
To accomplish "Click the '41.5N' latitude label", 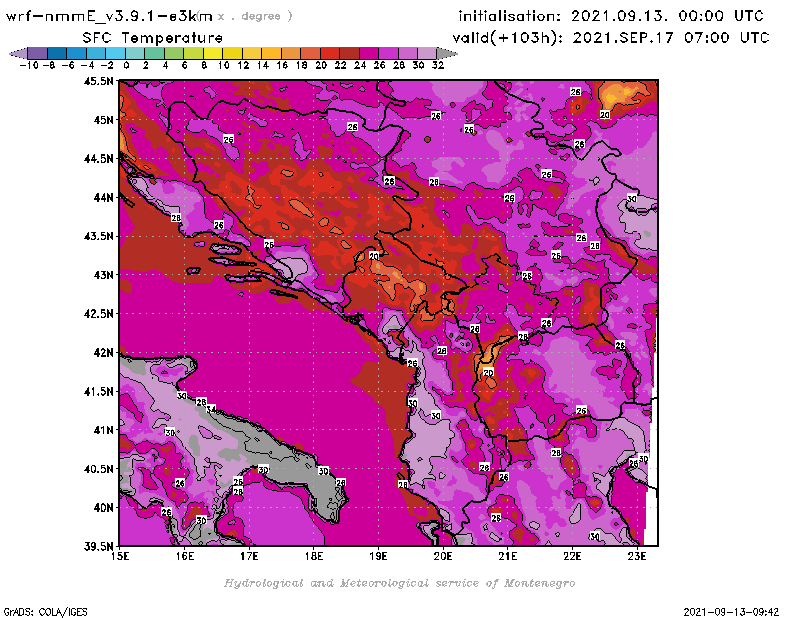I will coord(98,391).
